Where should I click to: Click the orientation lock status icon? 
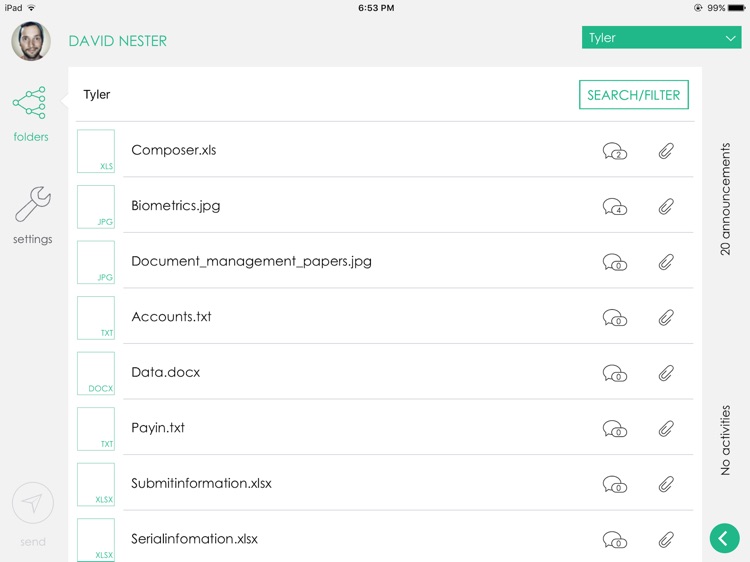tap(698, 8)
